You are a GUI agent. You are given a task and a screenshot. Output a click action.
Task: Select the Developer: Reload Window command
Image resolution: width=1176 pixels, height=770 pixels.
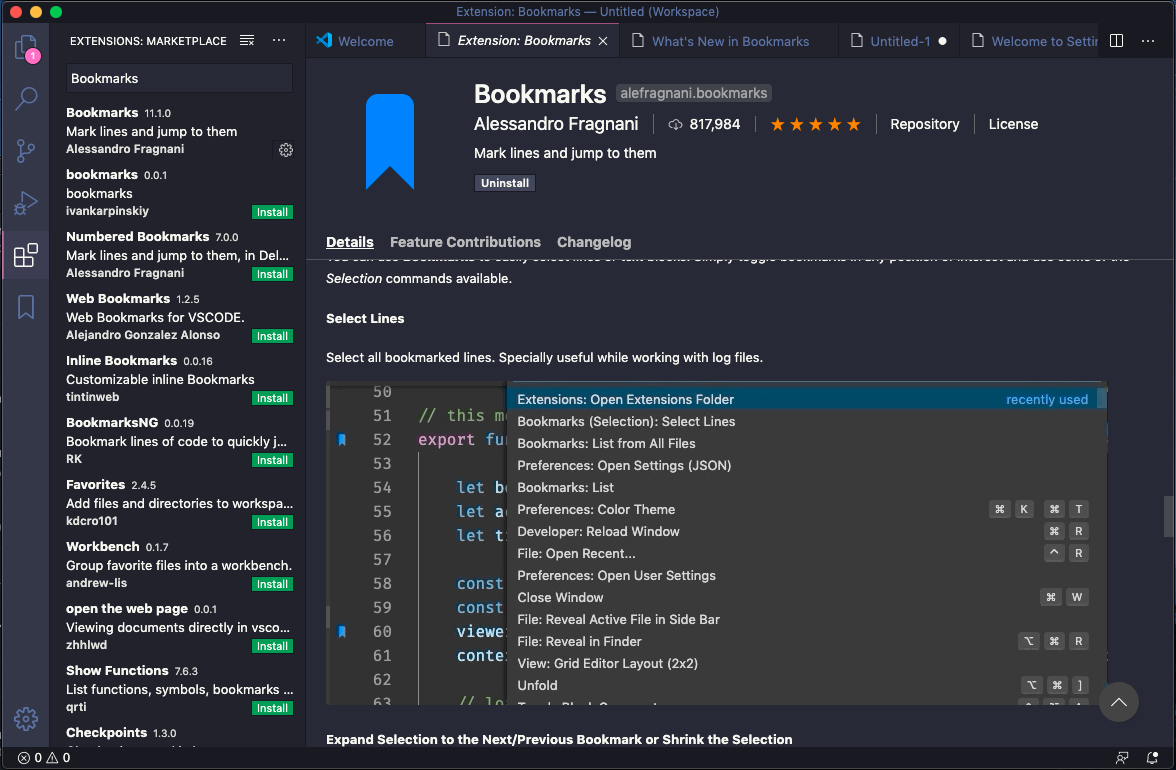600,531
